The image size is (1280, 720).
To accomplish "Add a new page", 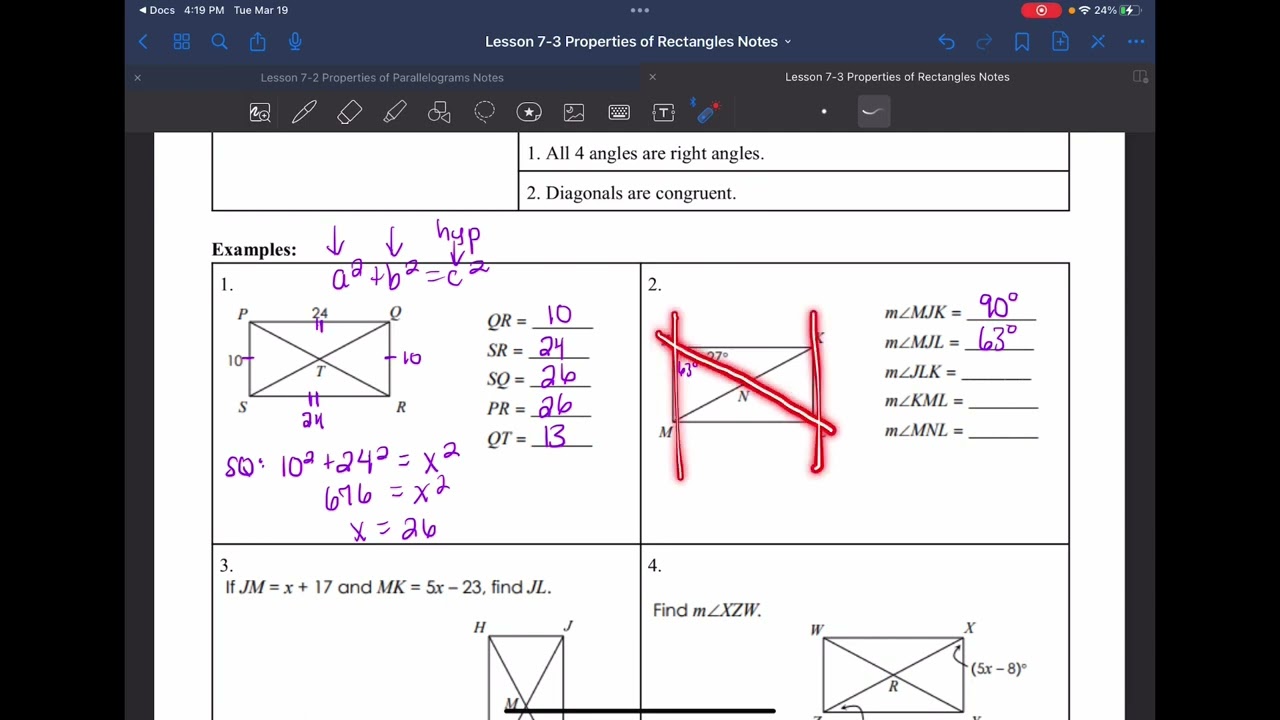I will (x=1060, y=42).
